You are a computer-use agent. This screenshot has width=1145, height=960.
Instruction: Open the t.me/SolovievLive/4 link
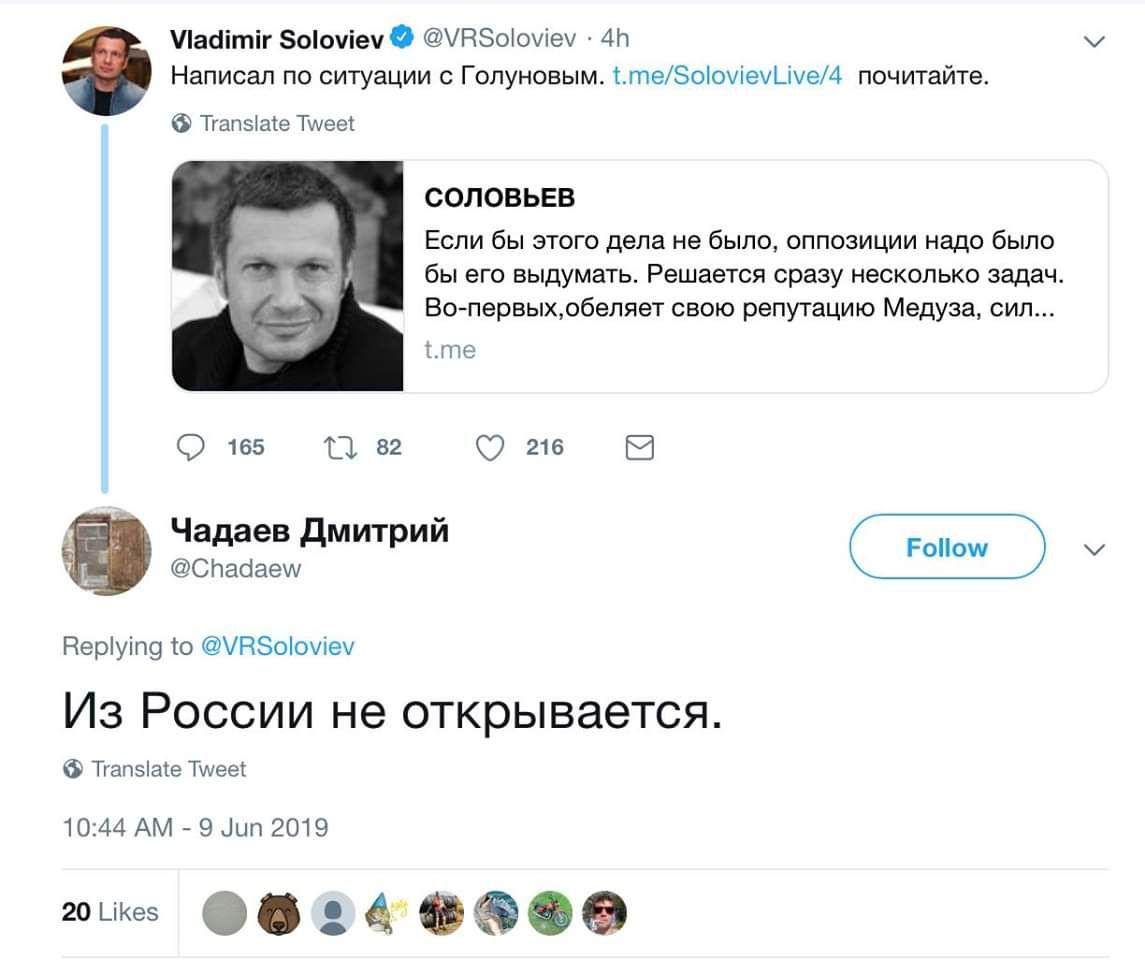tap(726, 76)
